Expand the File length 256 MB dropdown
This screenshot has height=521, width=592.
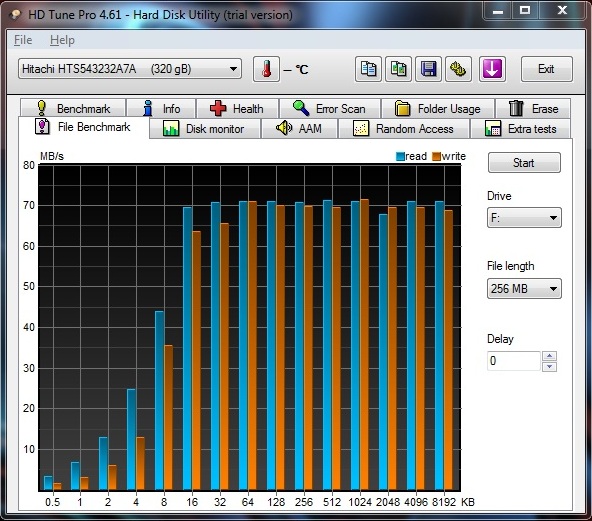pos(524,289)
